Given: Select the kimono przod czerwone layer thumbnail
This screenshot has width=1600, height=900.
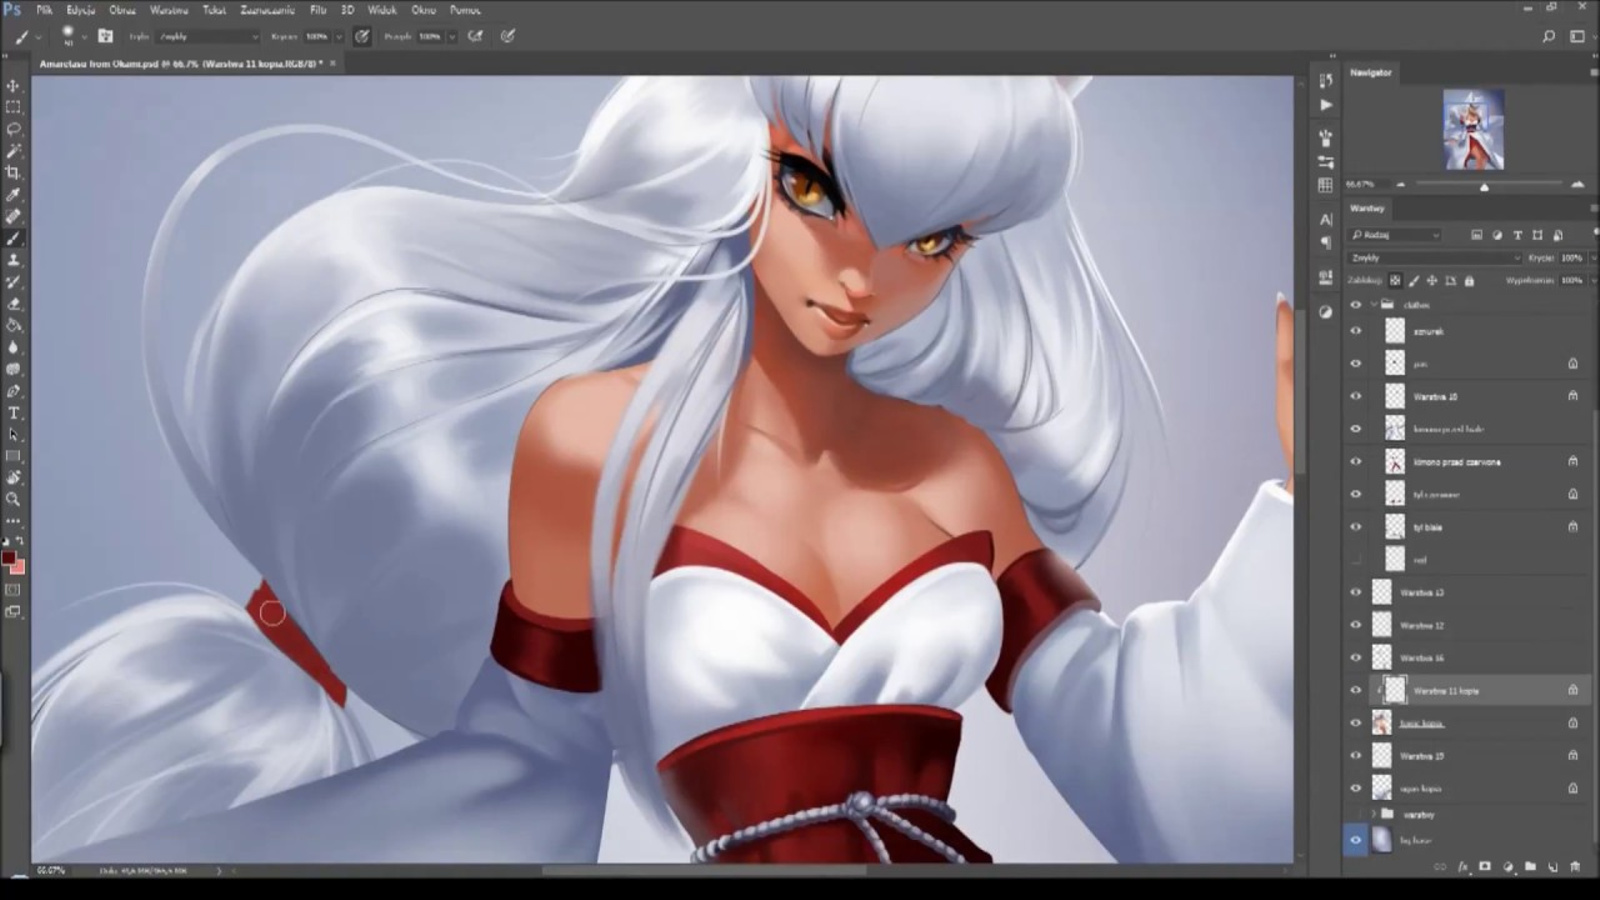Looking at the screenshot, I should pos(1395,462).
